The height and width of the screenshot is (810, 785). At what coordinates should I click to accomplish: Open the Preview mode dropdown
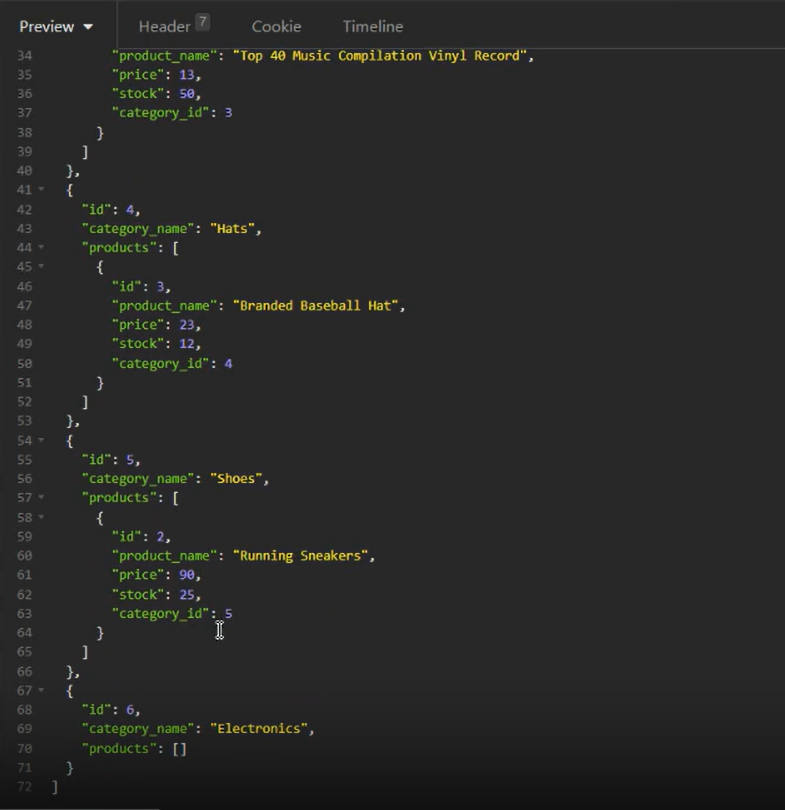pyautogui.click(x=56, y=26)
